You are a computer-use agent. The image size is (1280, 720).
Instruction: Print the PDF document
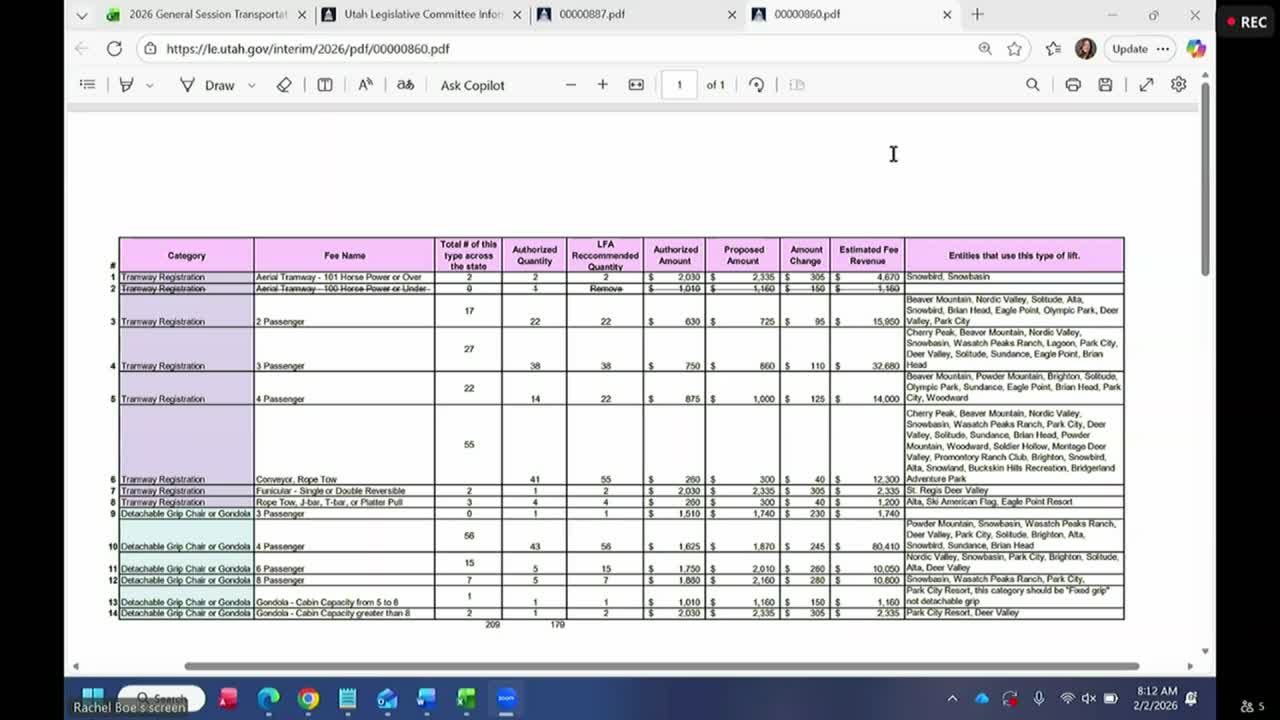coord(1072,85)
